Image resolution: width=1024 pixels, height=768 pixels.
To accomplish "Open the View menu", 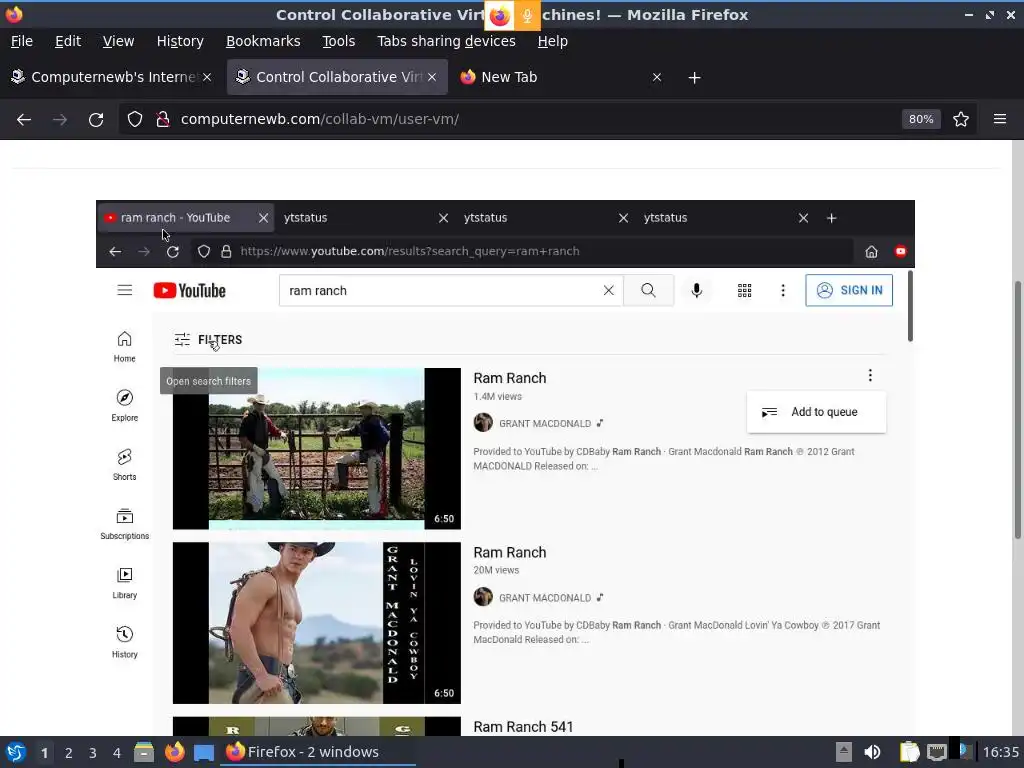I will (118, 41).
